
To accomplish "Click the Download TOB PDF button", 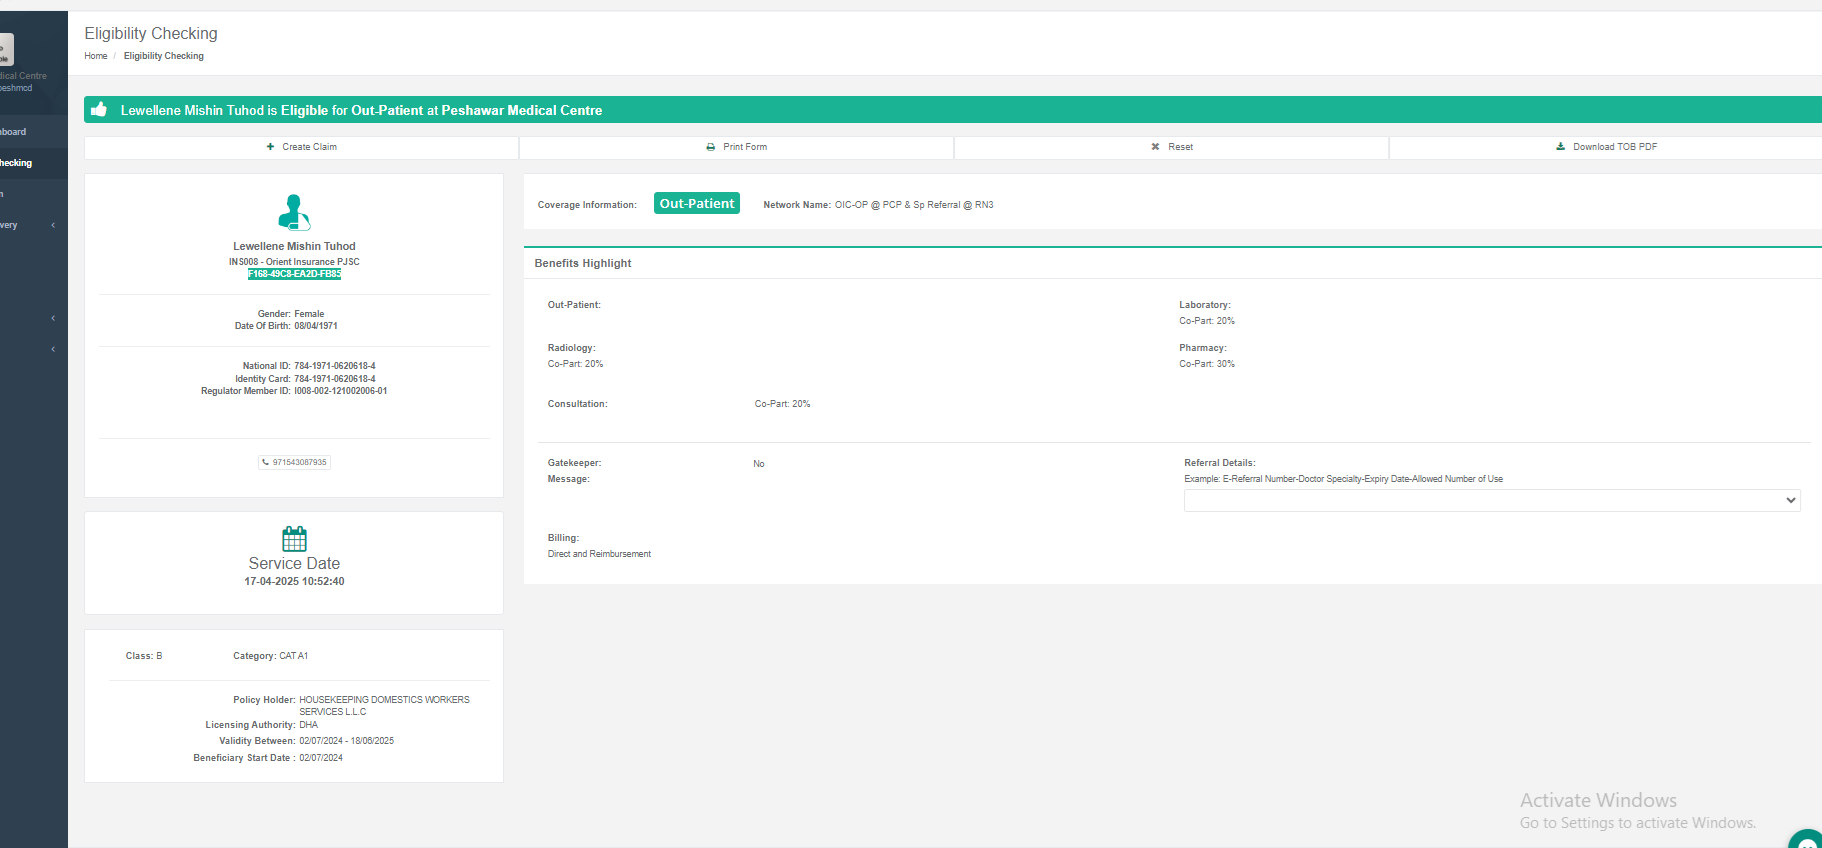I will click(1605, 147).
